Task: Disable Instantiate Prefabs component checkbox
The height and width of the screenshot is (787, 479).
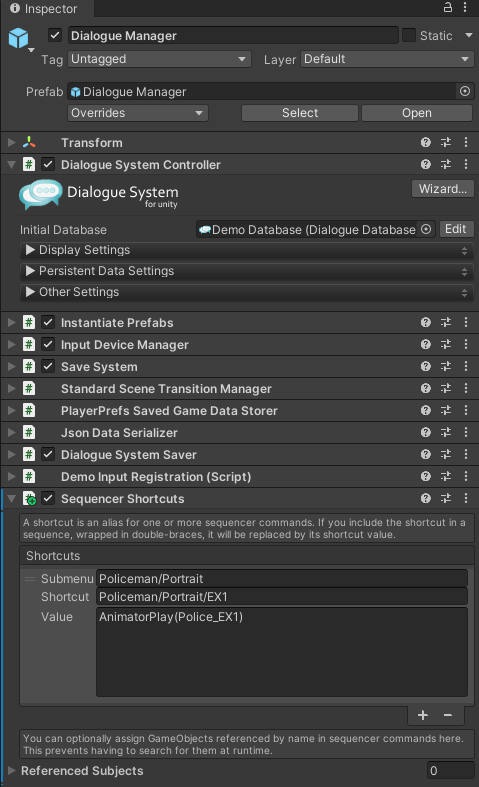Action: (48, 323)
